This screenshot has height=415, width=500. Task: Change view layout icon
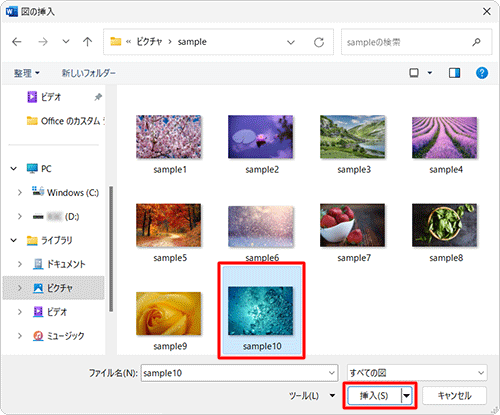[414, 73]
